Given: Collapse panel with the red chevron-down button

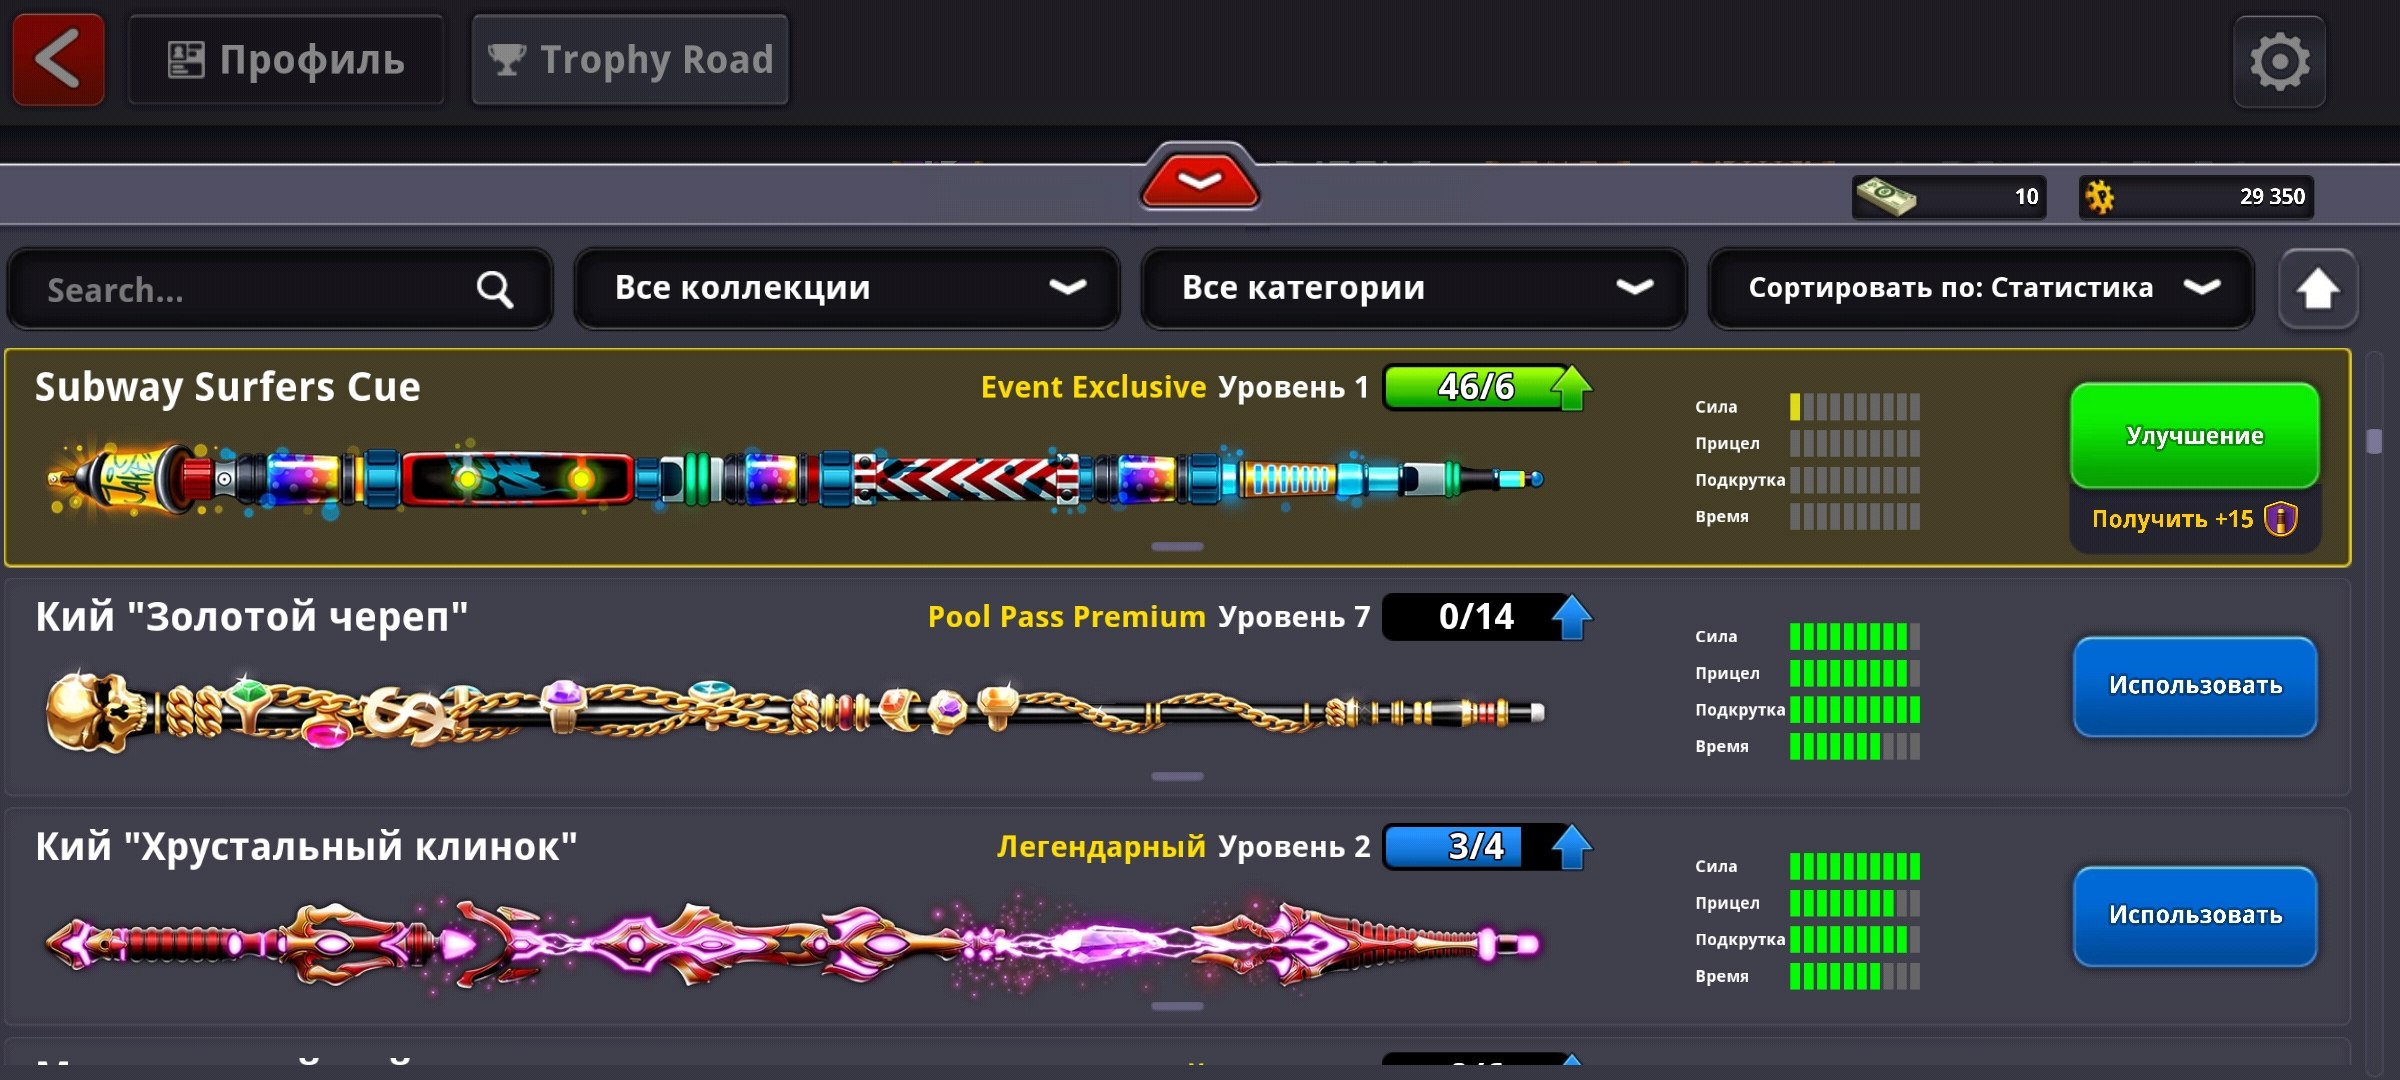Looking at the screenshot, I should pos(1200,180).
